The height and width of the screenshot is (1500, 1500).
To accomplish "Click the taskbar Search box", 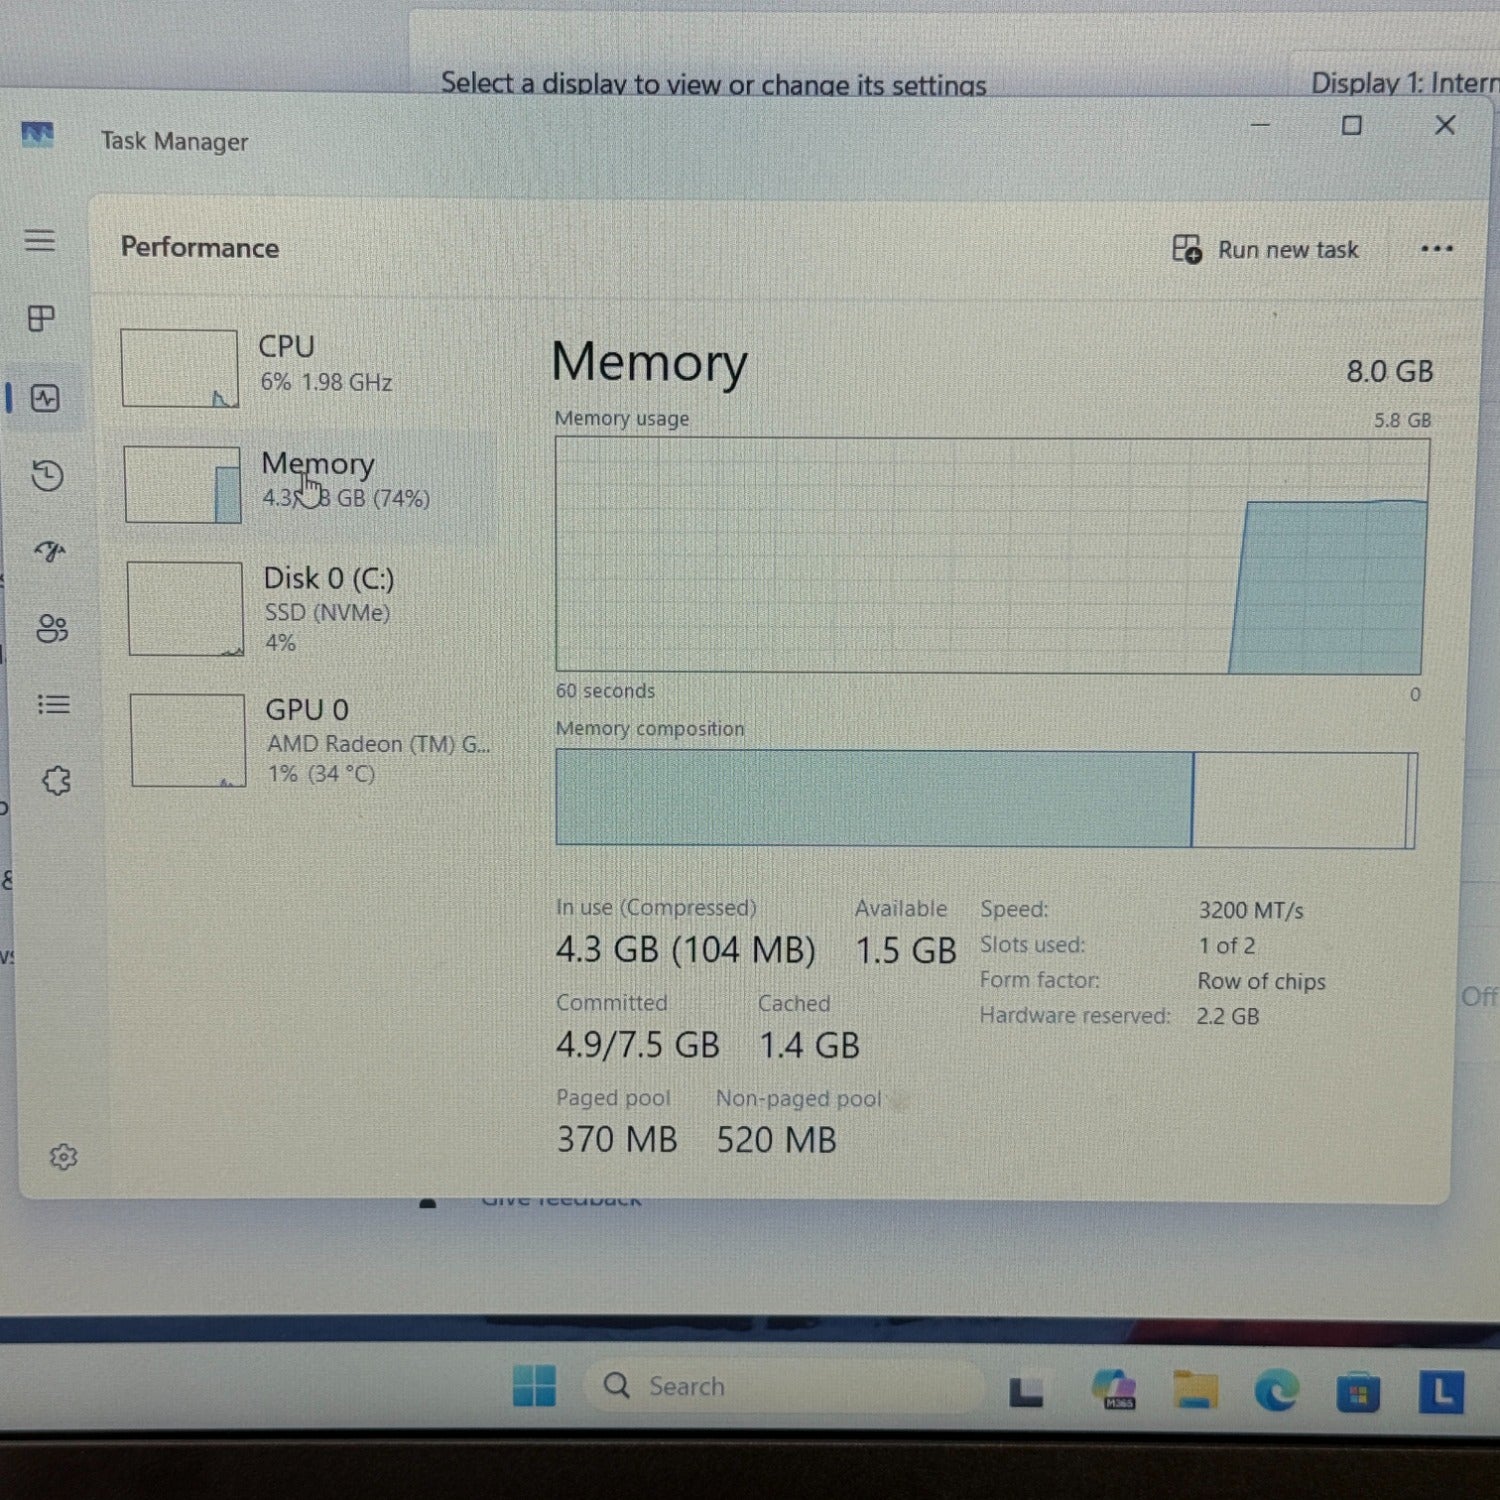I will point(785,1386).
